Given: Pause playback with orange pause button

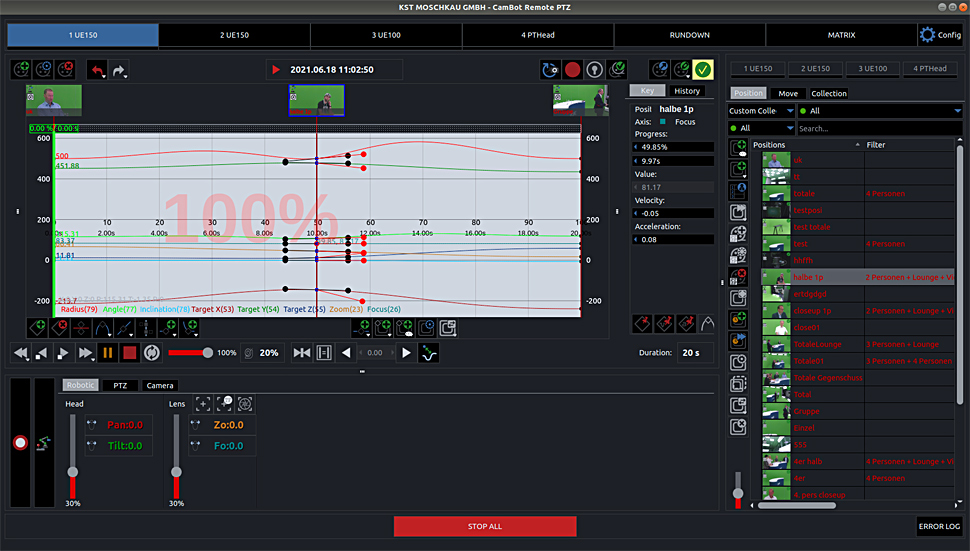Looking at the screenshot, I should (x=108, y=352).
